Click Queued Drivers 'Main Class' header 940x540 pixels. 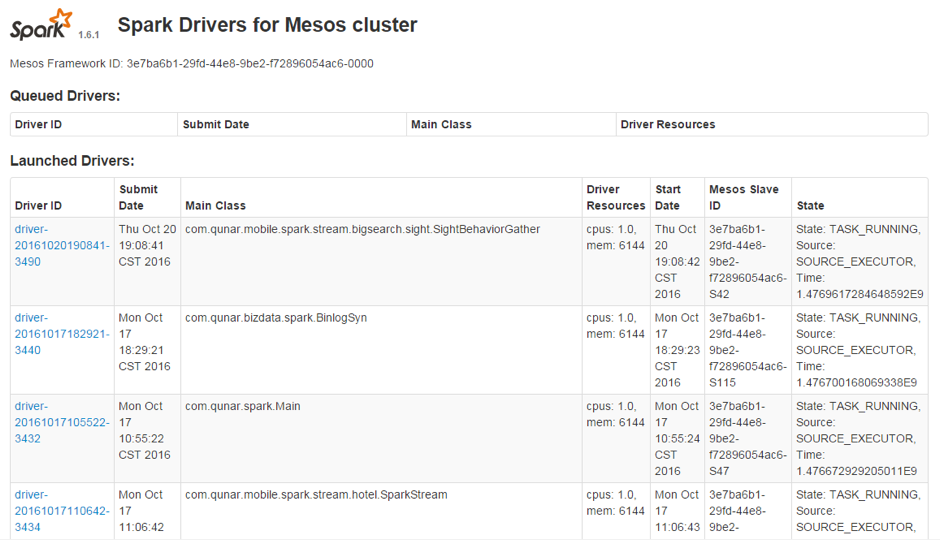pos(441,125)
